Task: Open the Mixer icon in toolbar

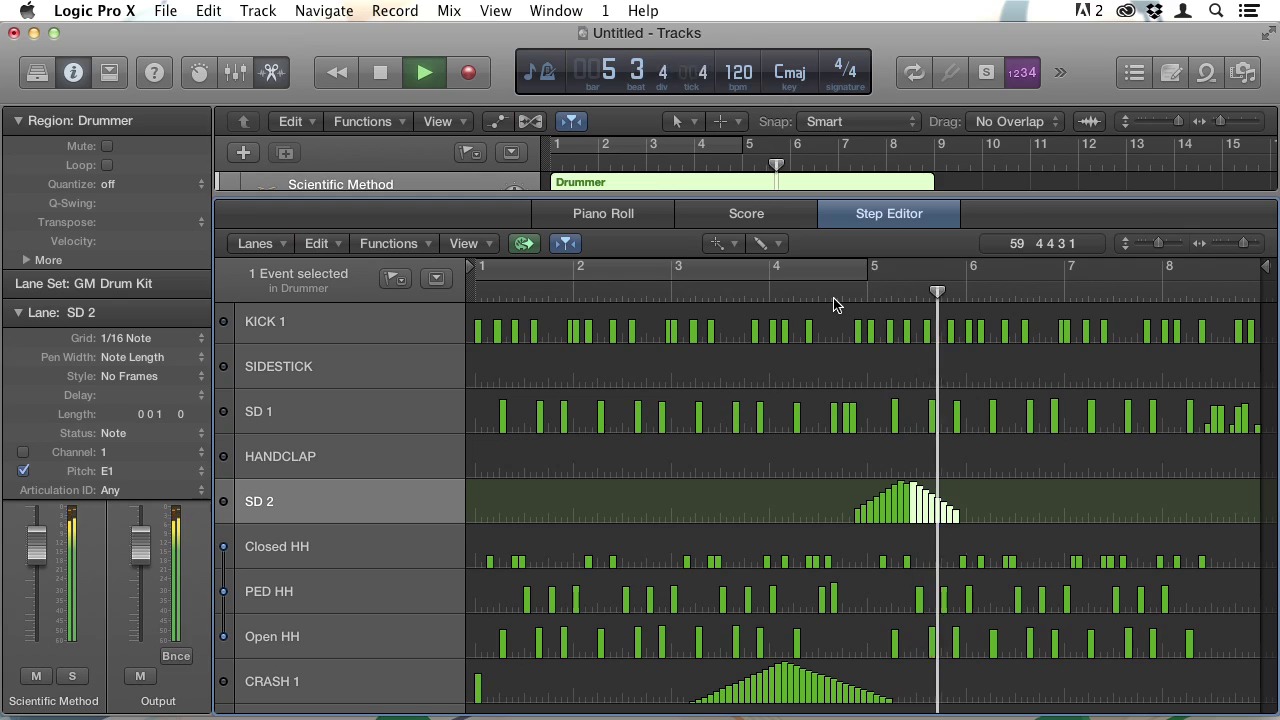Action: [x=235, y=72]
